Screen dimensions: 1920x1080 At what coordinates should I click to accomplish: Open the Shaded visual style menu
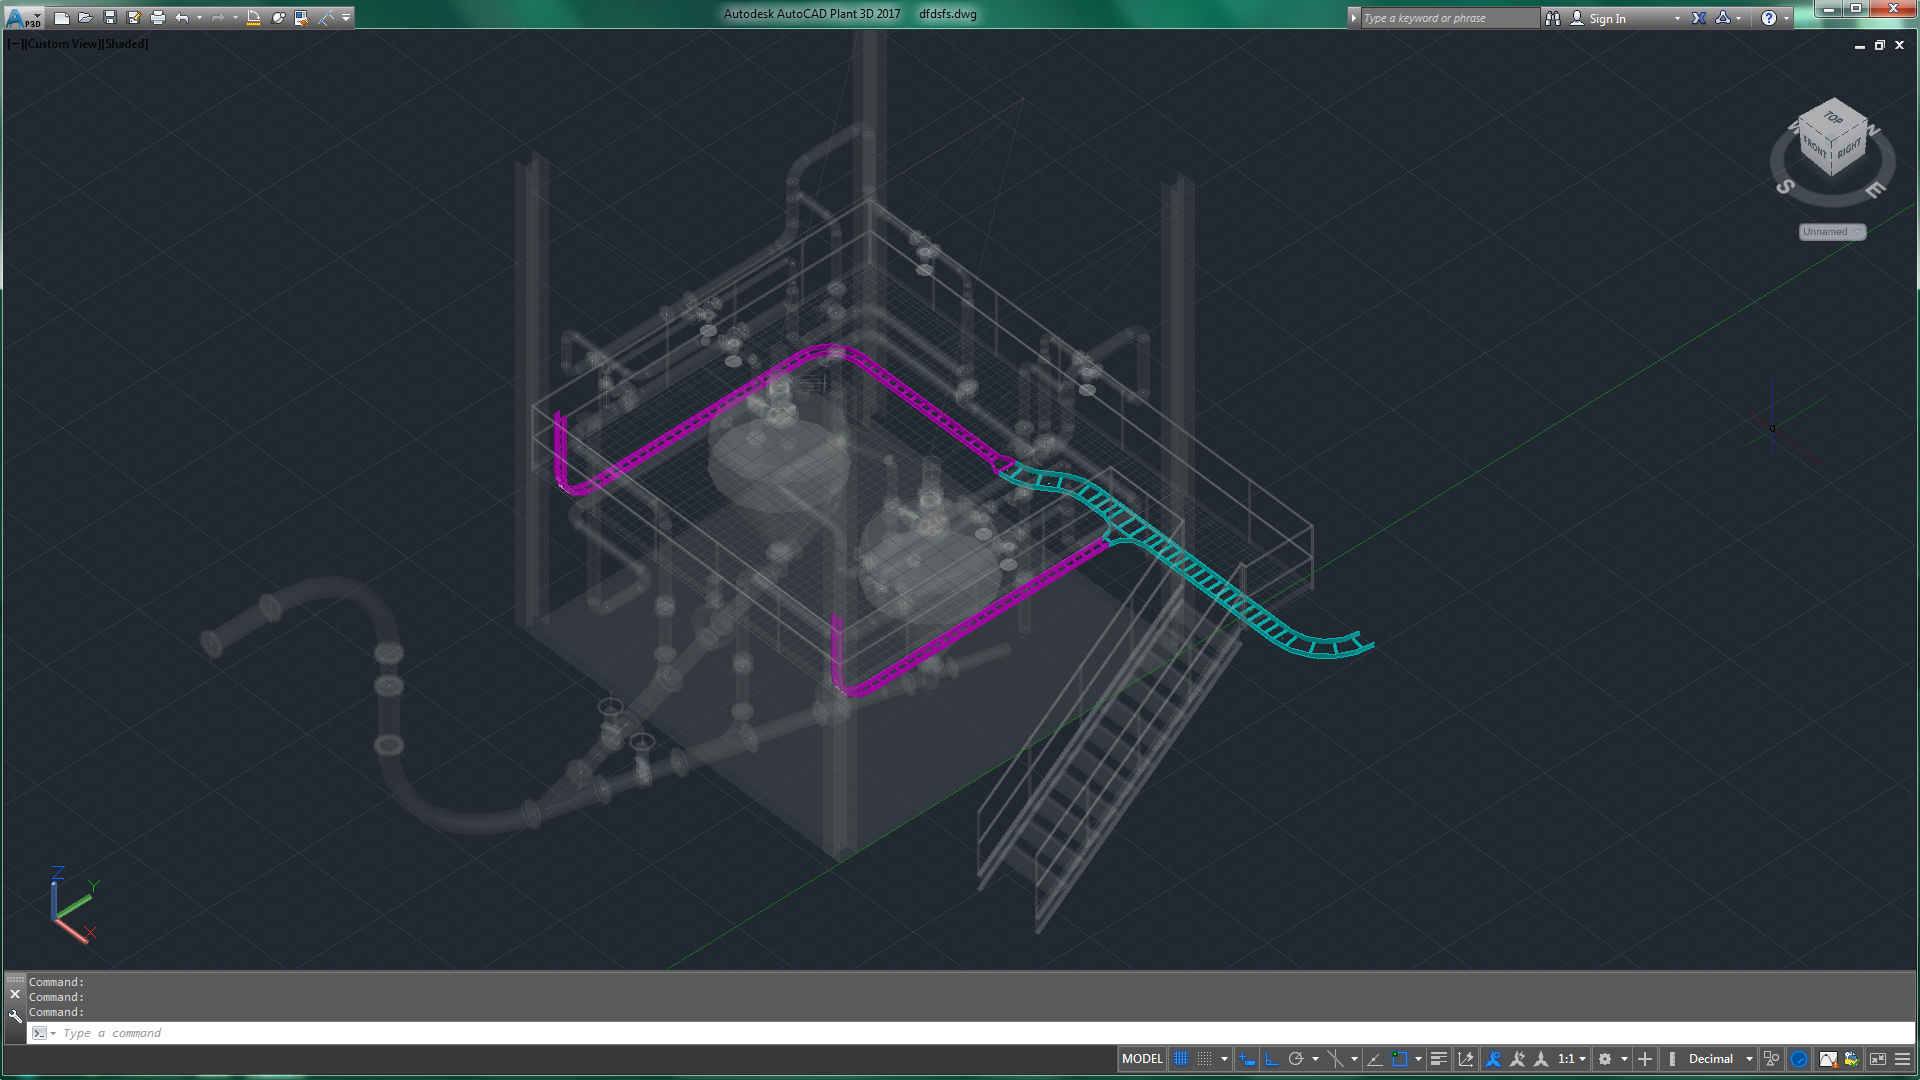pyautogui.click(x=126, y=44)
